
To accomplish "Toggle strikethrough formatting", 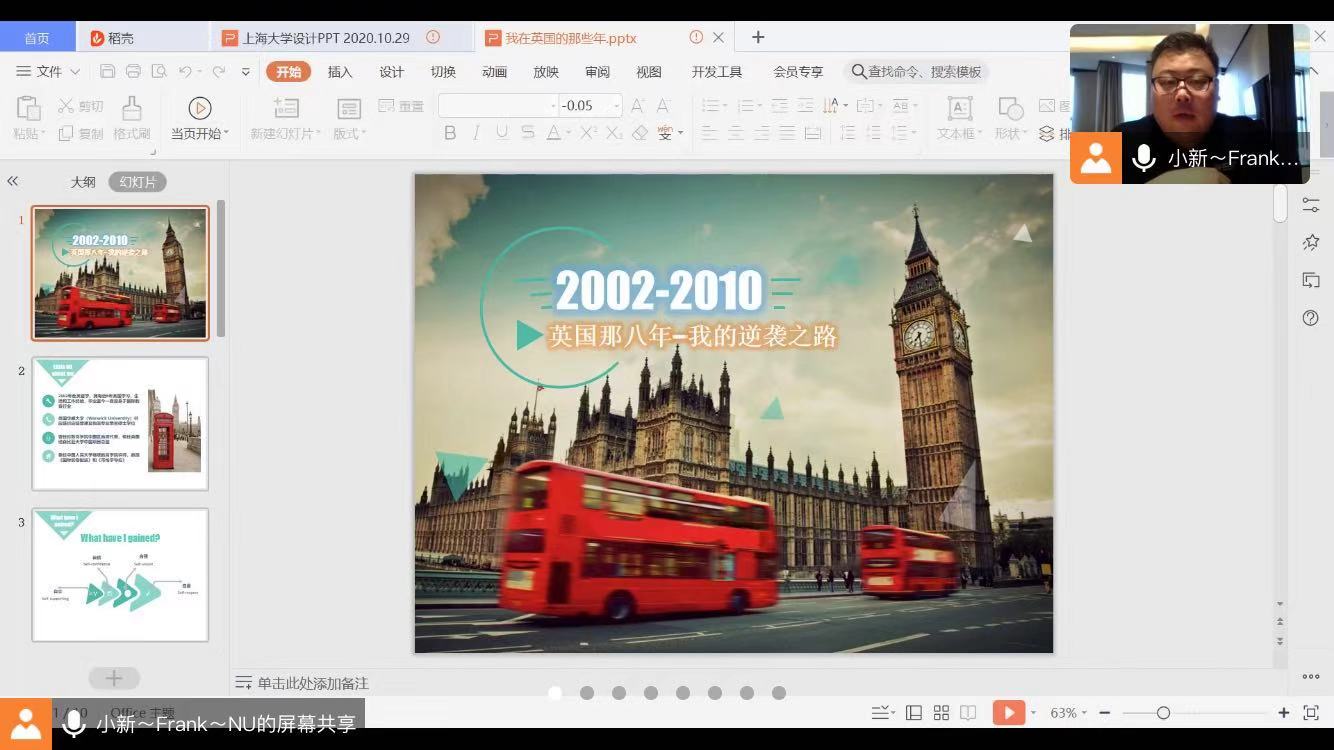I will tap(528, 133).
